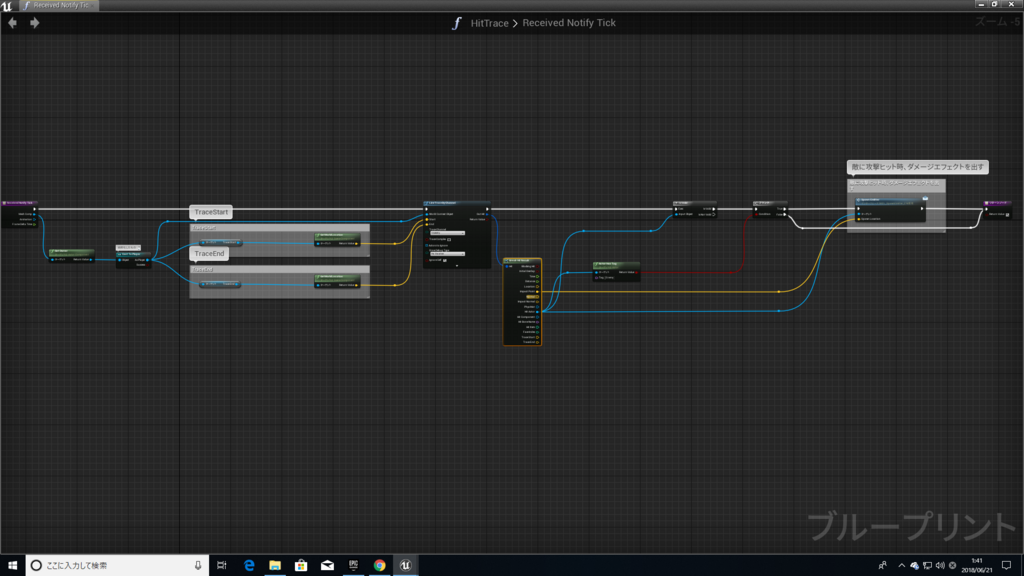Click the Frame Delta Time output pin
Viewport: 1024px width, 576px height.
click(35, 224)
